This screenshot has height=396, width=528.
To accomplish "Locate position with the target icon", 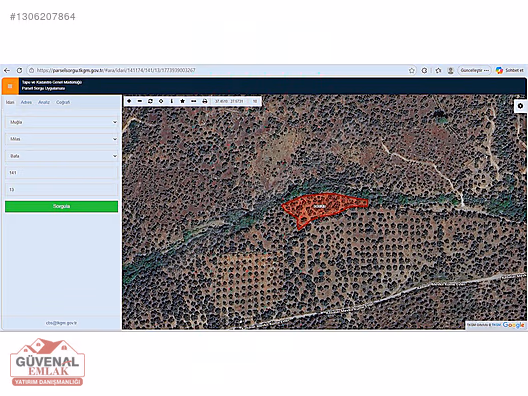I will [x=161, y=101].
